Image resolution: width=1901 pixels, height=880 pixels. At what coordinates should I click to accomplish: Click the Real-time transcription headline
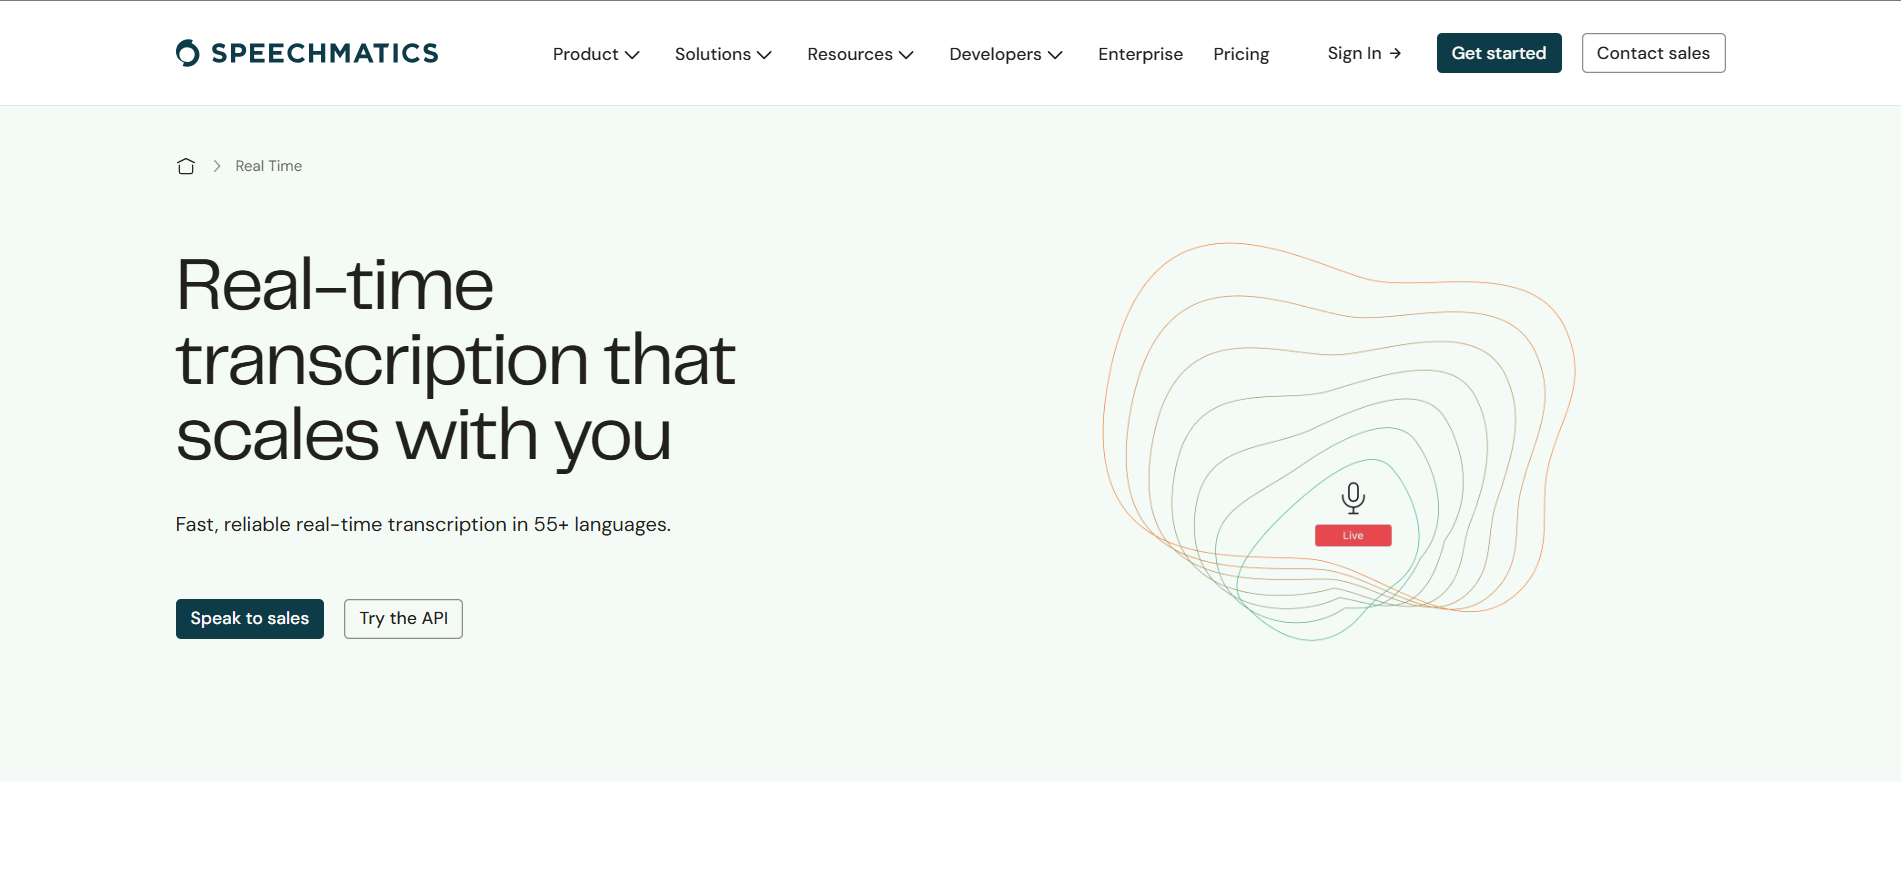tap(455, 360)
